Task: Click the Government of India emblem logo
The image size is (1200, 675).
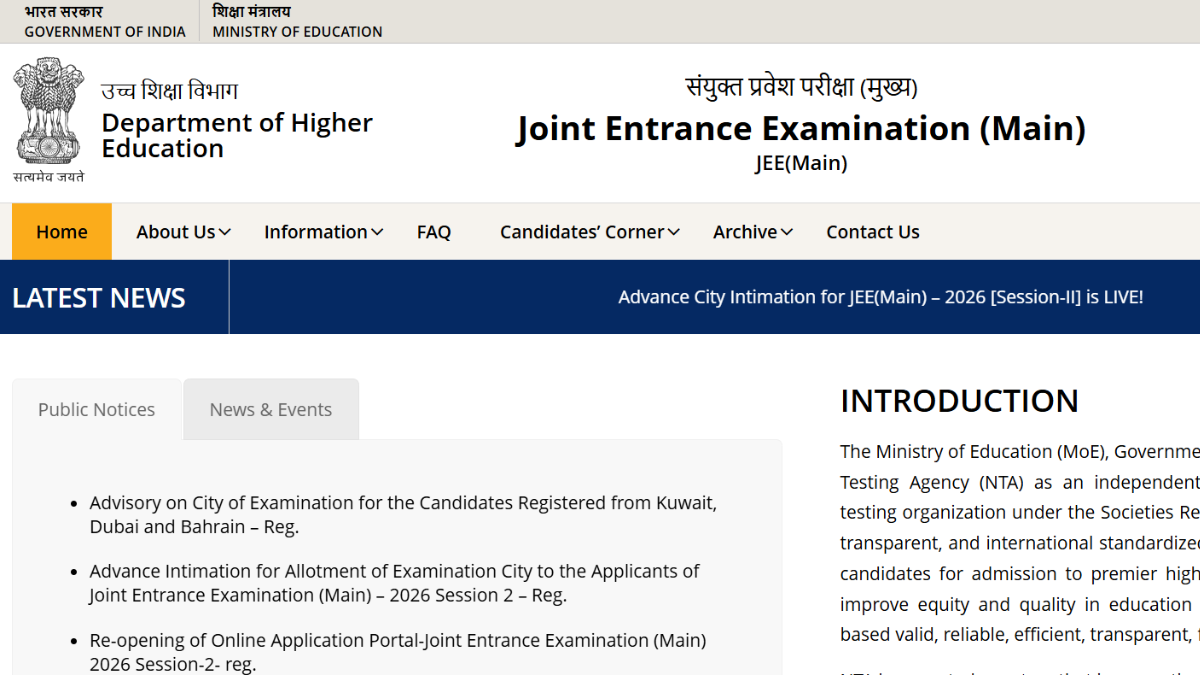Action: [48, 120]
